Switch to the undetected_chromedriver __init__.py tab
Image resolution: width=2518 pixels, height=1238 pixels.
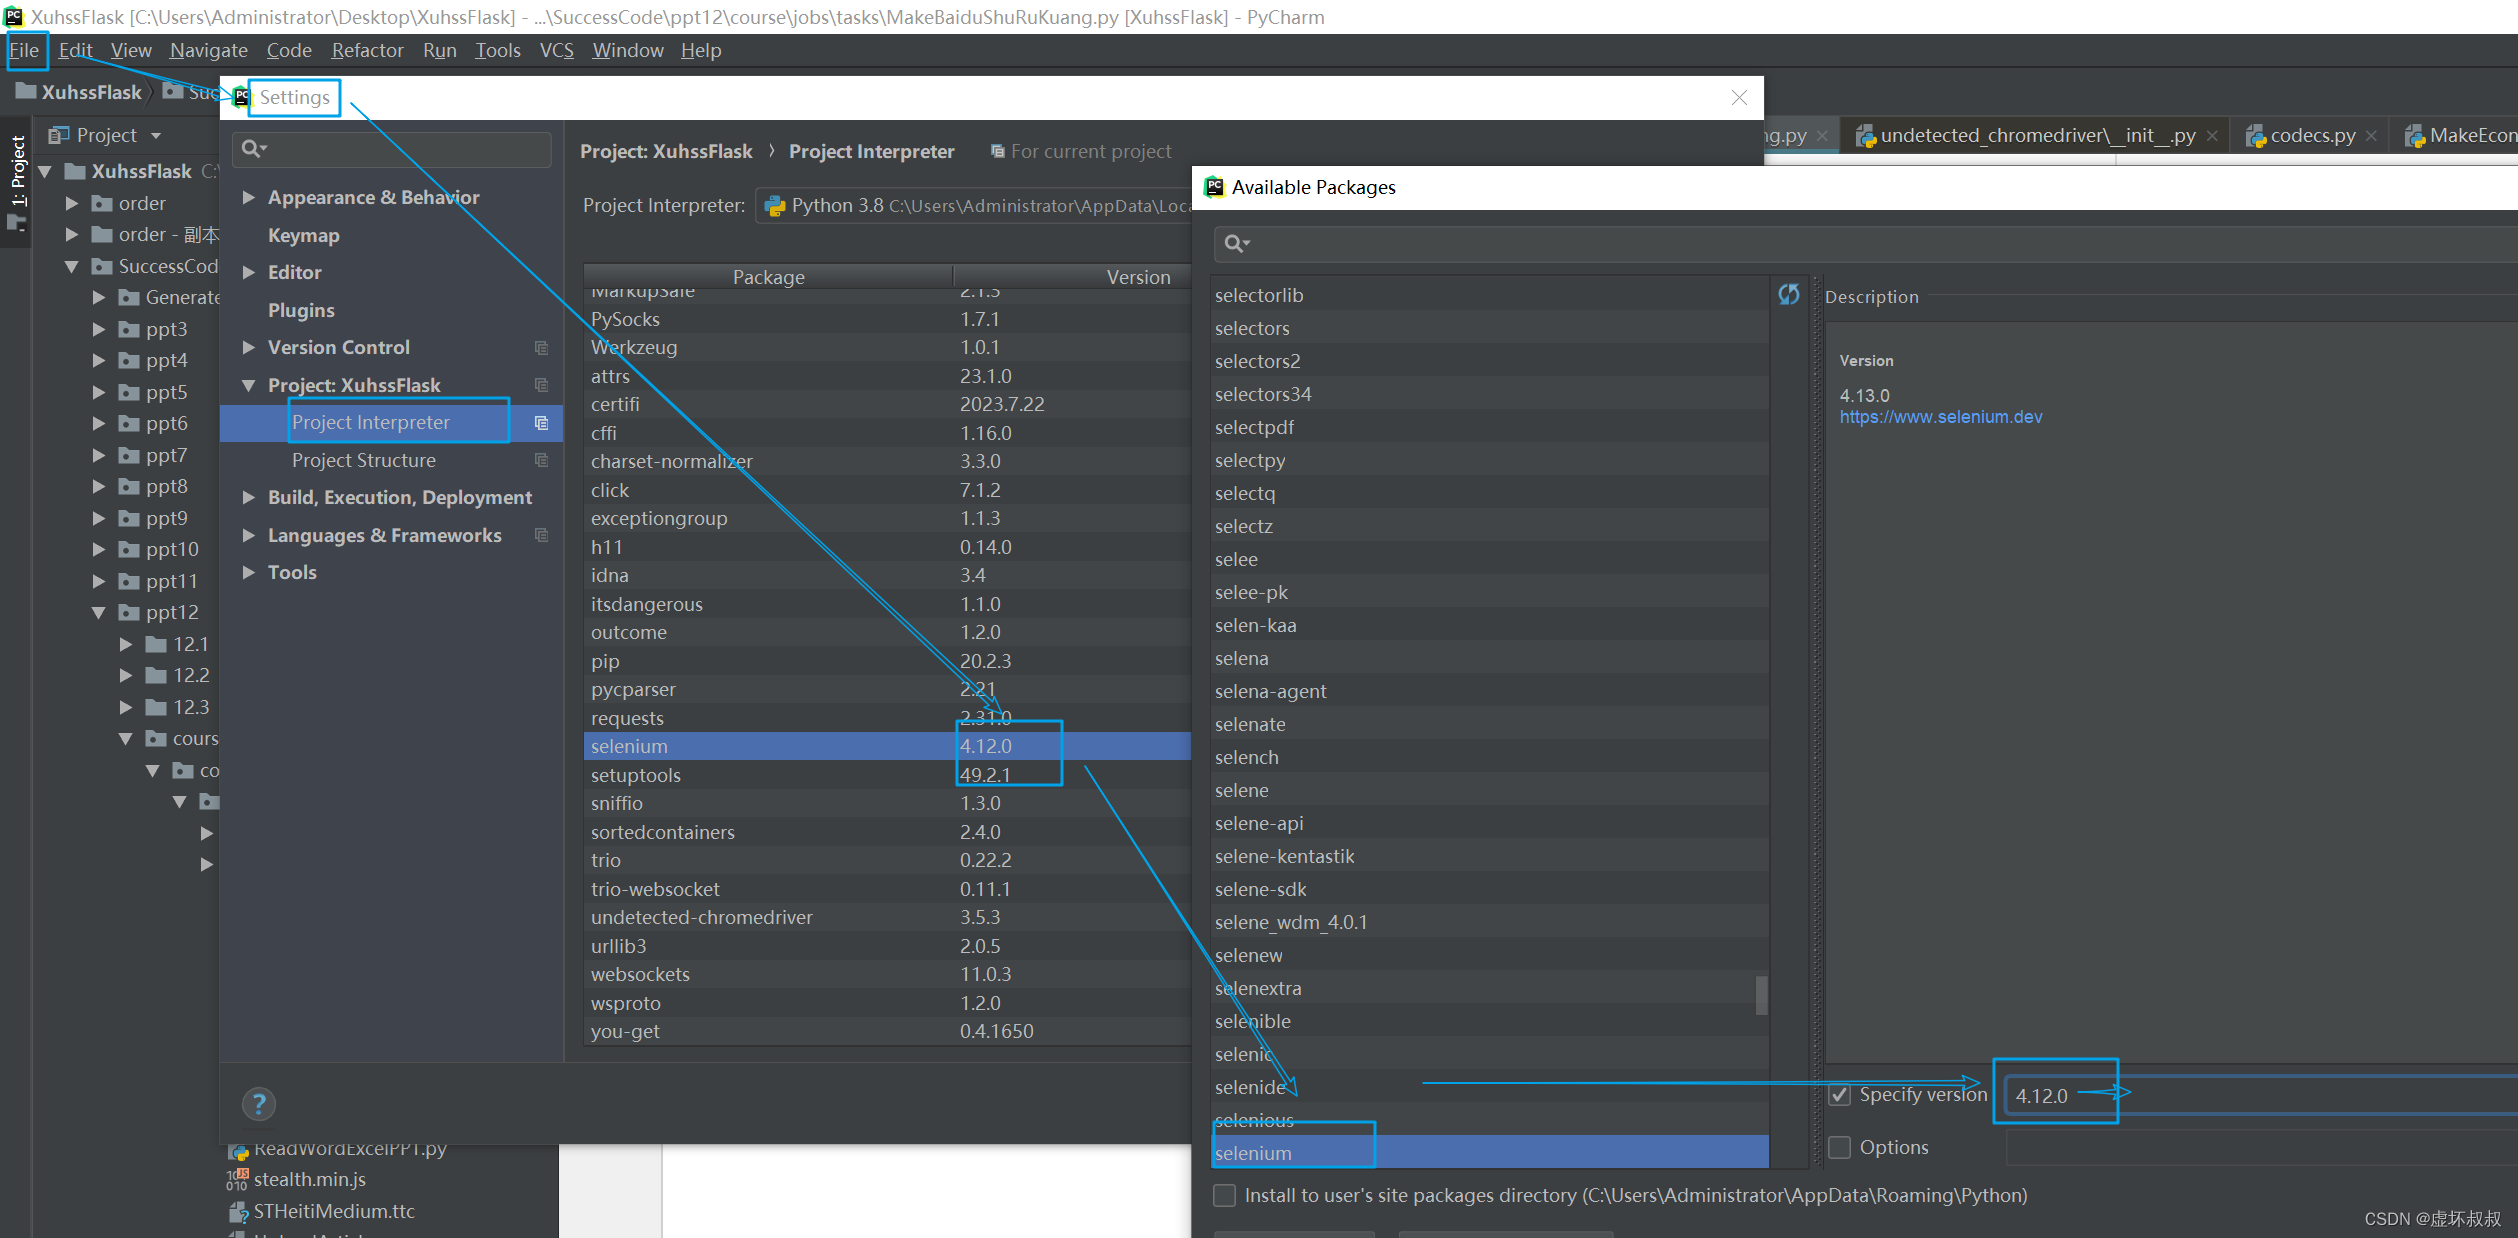[x=2036, y=136]
